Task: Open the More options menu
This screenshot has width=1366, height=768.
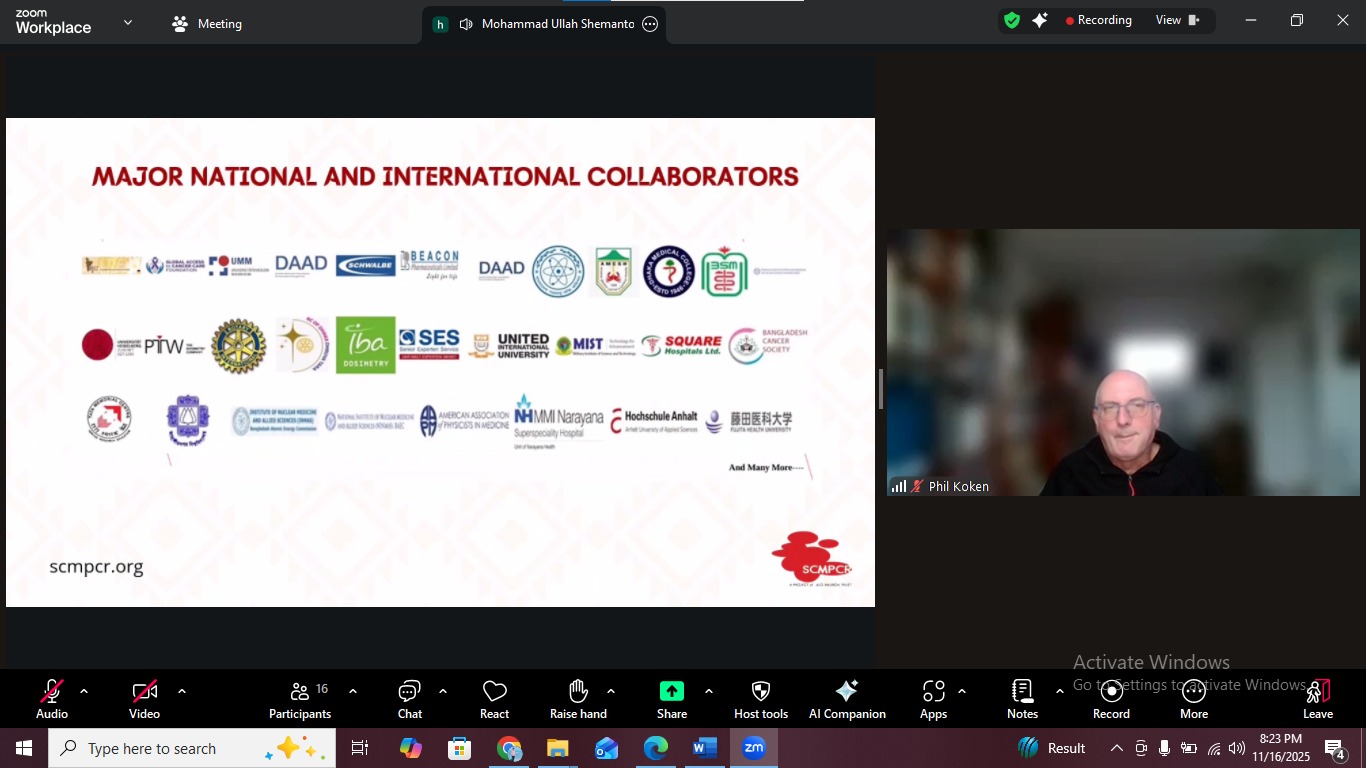Action: pos(1194,699)
